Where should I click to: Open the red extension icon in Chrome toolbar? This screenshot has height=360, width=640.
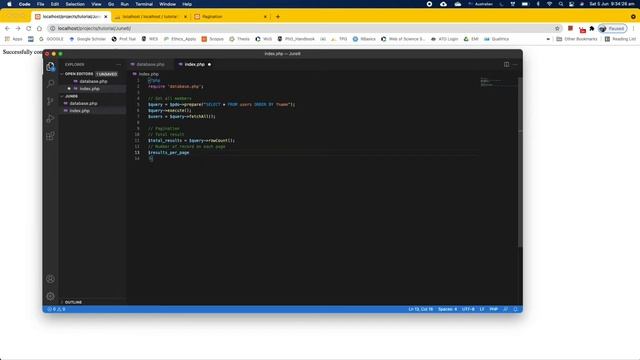click(570, 28)
